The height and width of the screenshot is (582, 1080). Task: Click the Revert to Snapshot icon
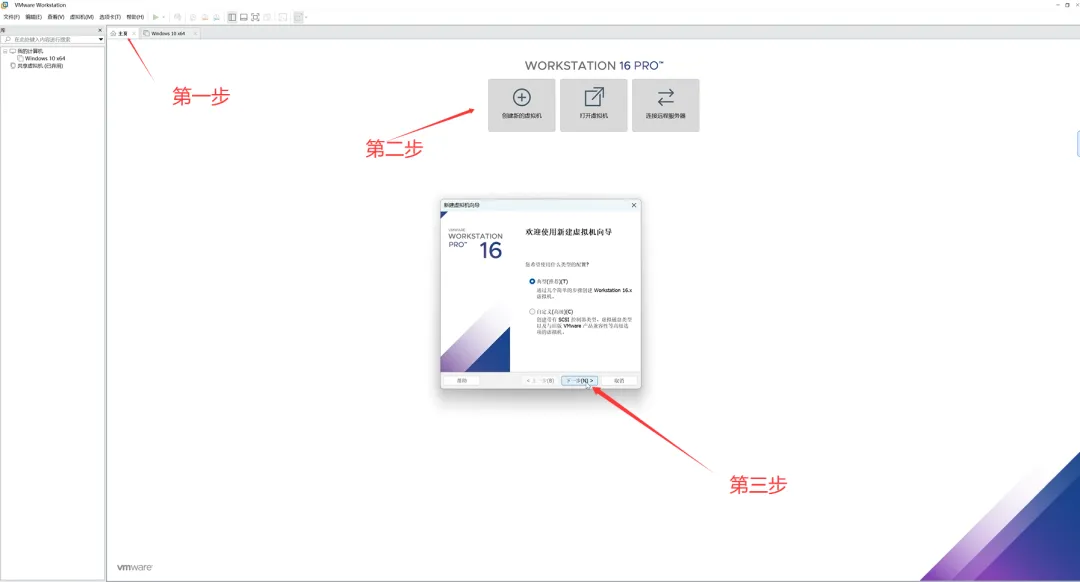pyautogui.click(x=205, y=17)
